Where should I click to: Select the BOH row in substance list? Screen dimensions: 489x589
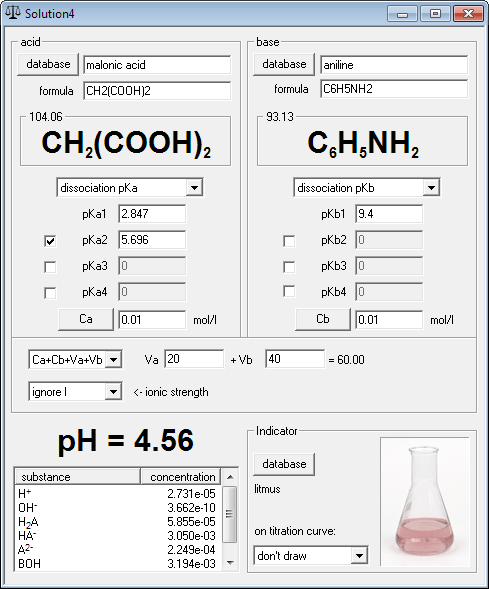pos(117,564)
